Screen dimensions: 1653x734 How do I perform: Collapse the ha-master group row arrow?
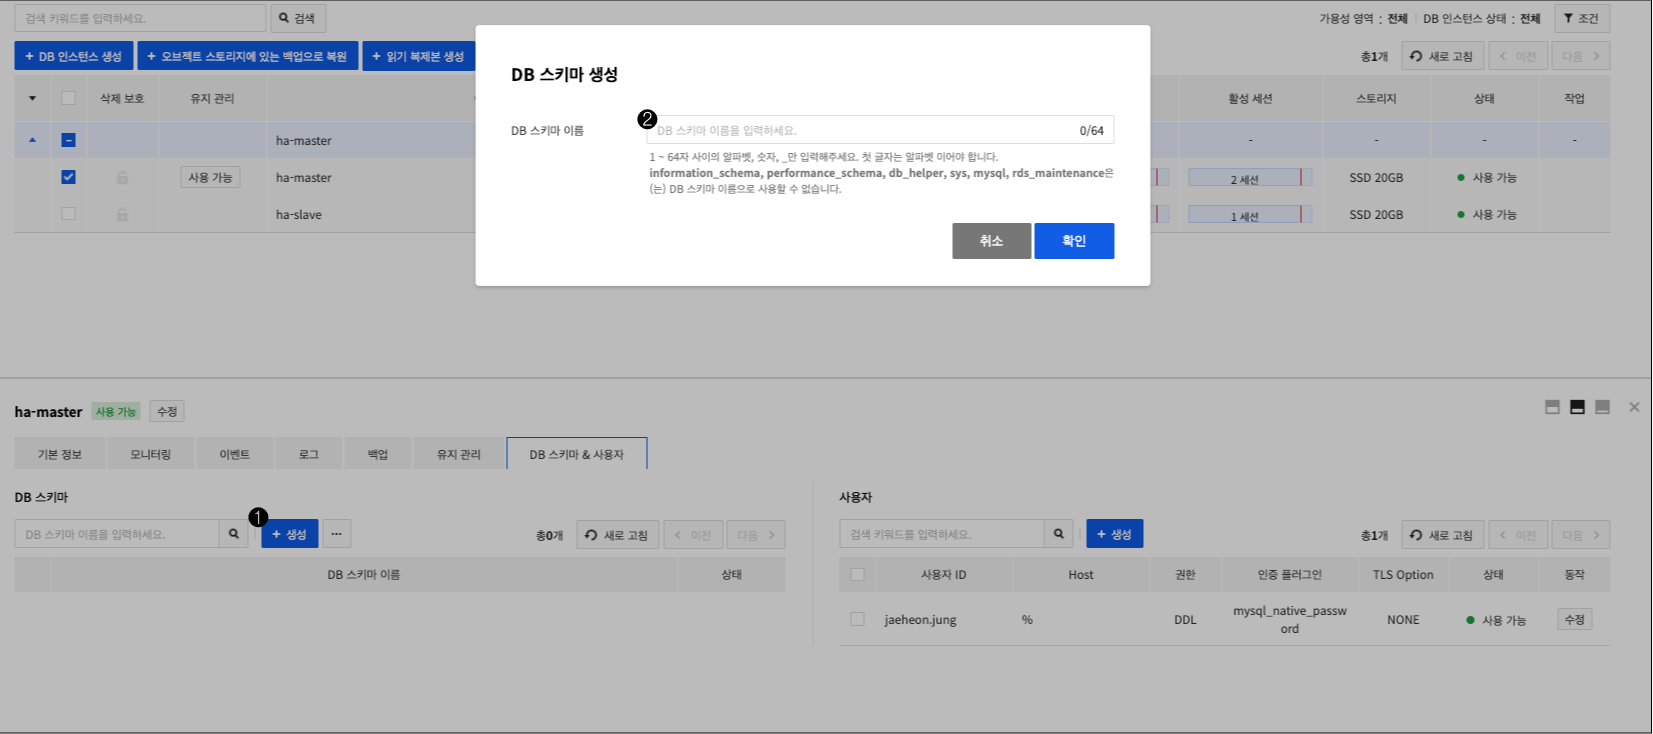click(32, 140)
